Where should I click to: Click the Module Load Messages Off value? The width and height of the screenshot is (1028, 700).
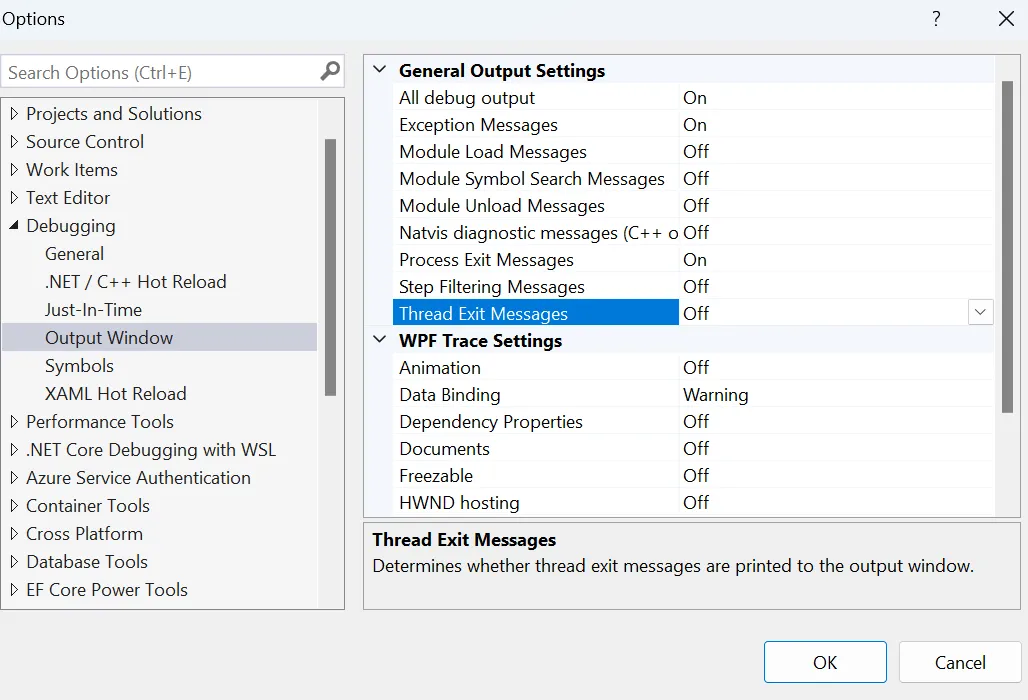(696, 152)
